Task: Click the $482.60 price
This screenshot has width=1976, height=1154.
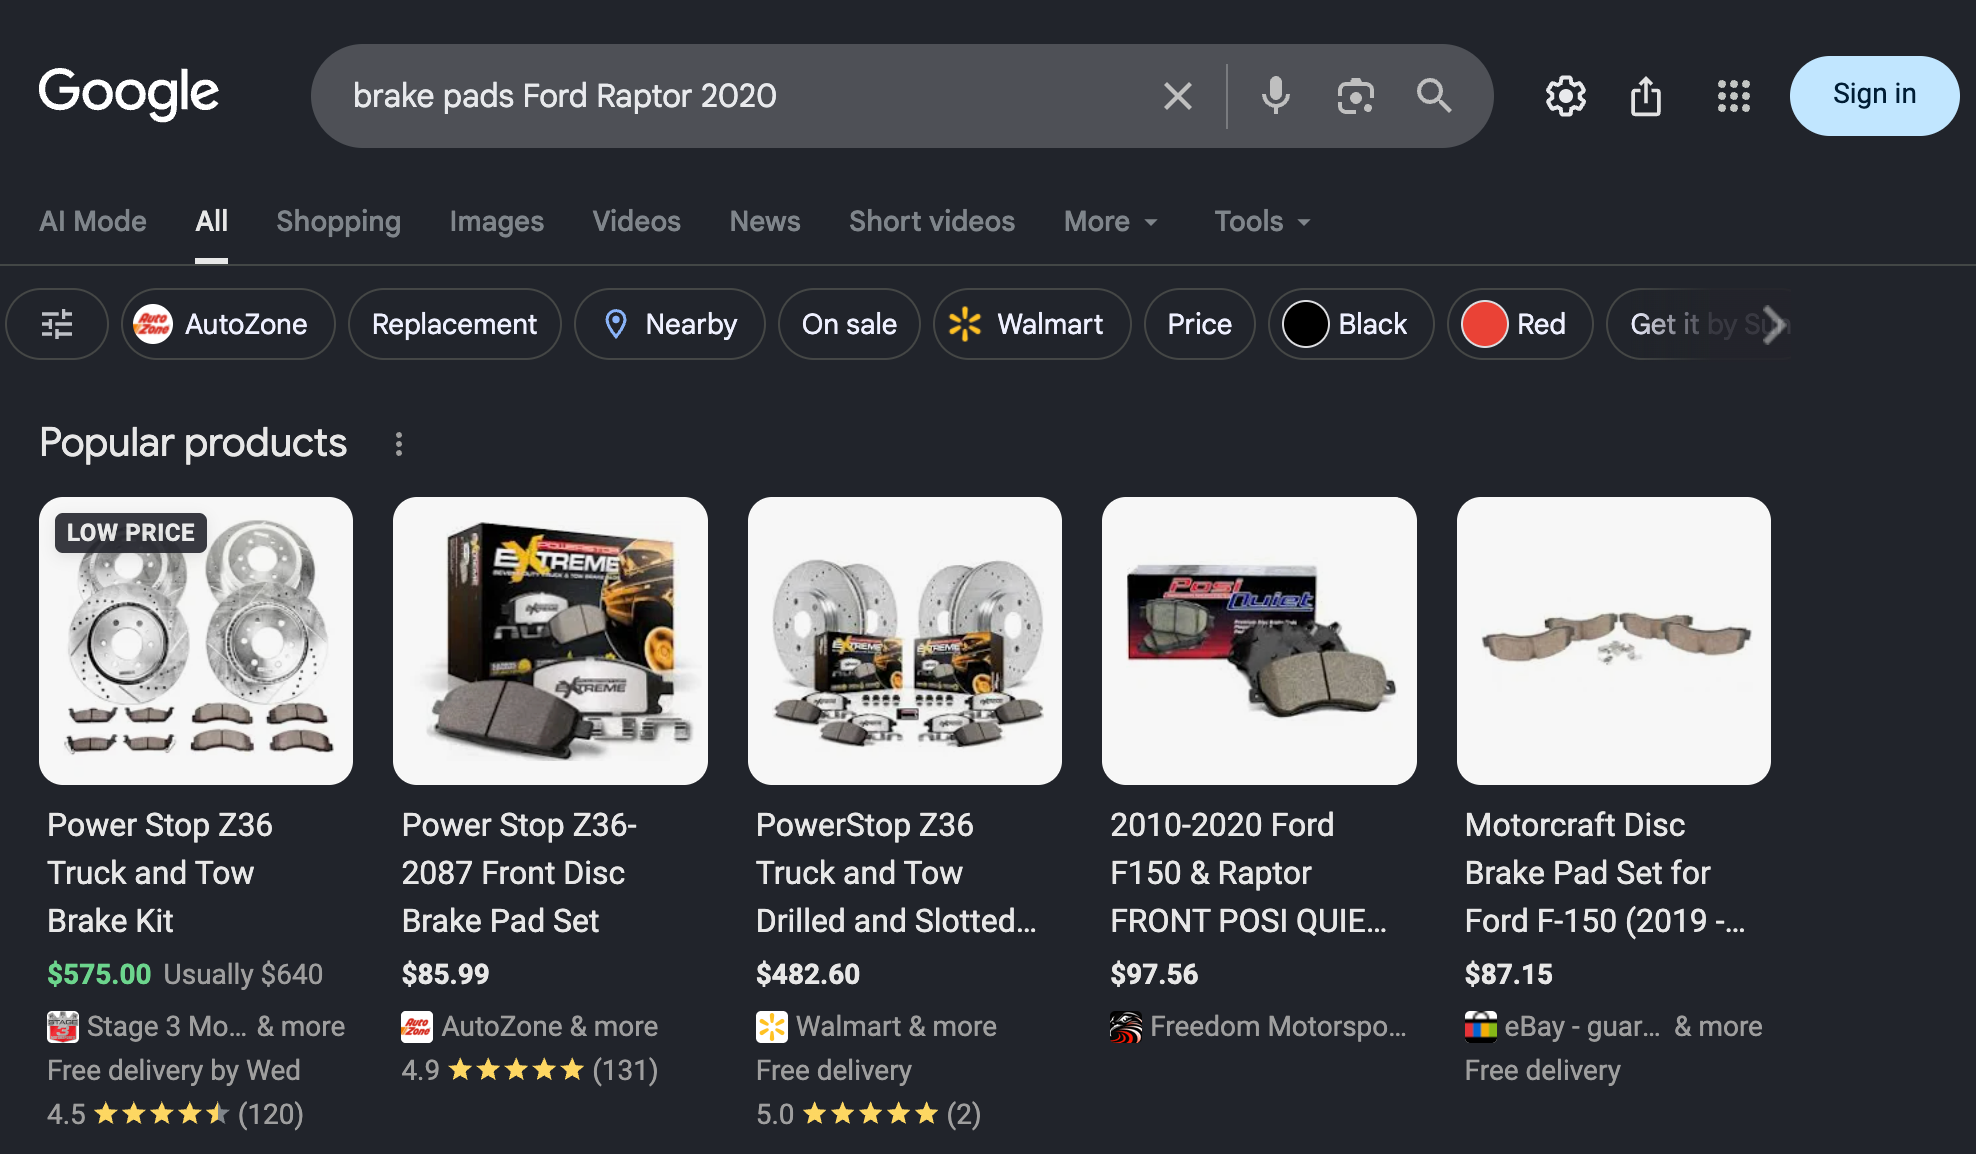Action: point(808,974)
